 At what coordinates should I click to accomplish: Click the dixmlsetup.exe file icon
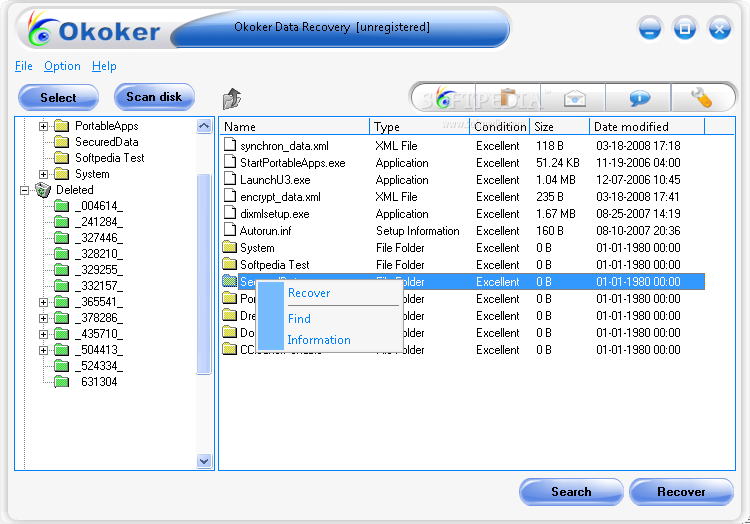coord(230,213)
